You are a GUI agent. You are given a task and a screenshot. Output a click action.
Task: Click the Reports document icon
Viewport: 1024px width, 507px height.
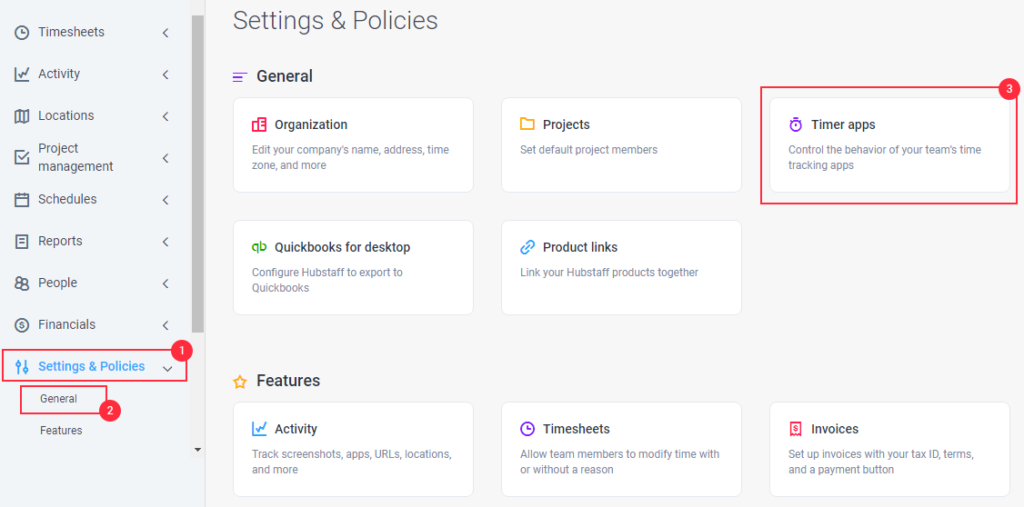point(22,242)
